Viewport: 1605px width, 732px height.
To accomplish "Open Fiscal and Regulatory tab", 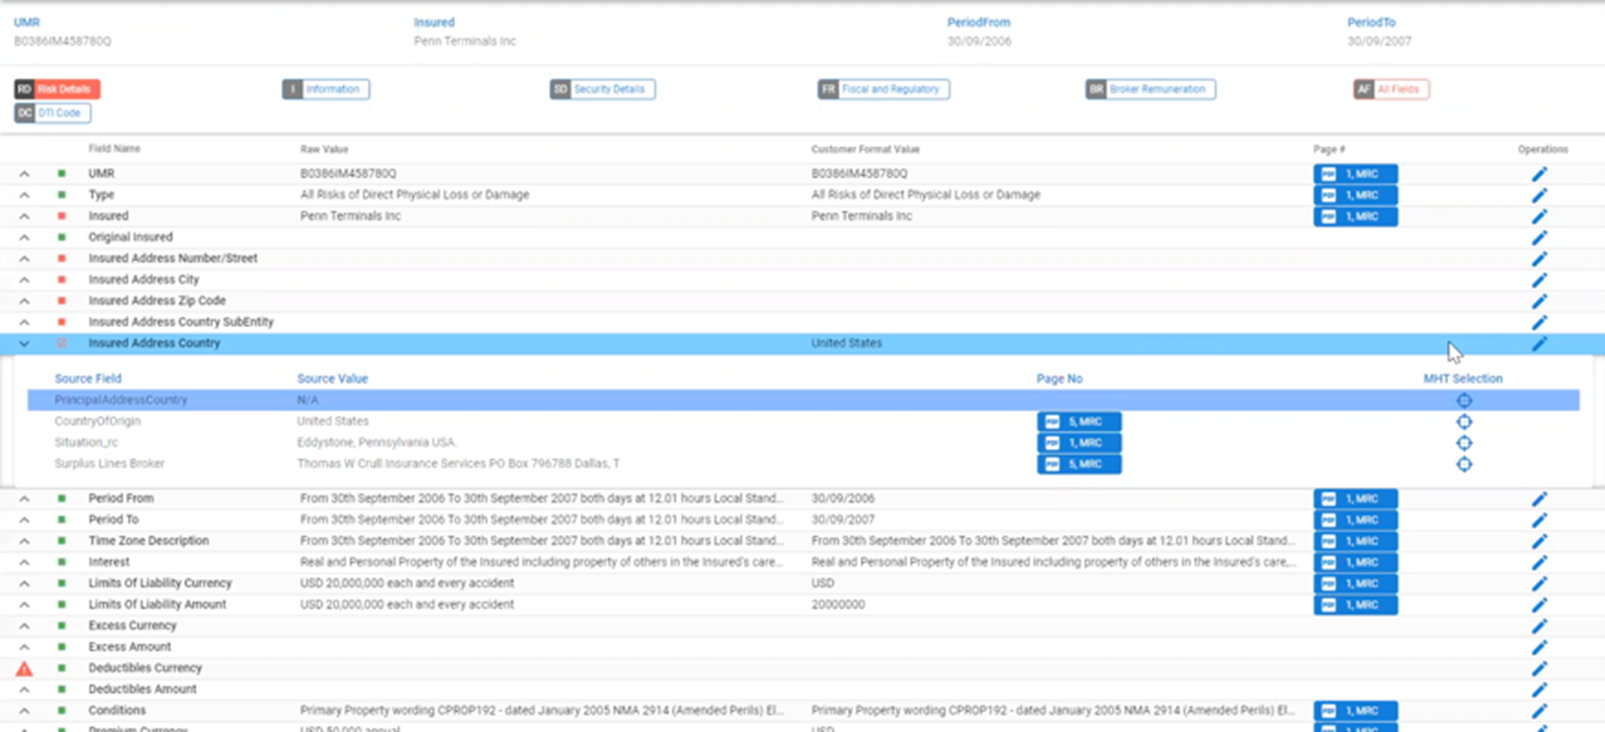I will 884,89.
